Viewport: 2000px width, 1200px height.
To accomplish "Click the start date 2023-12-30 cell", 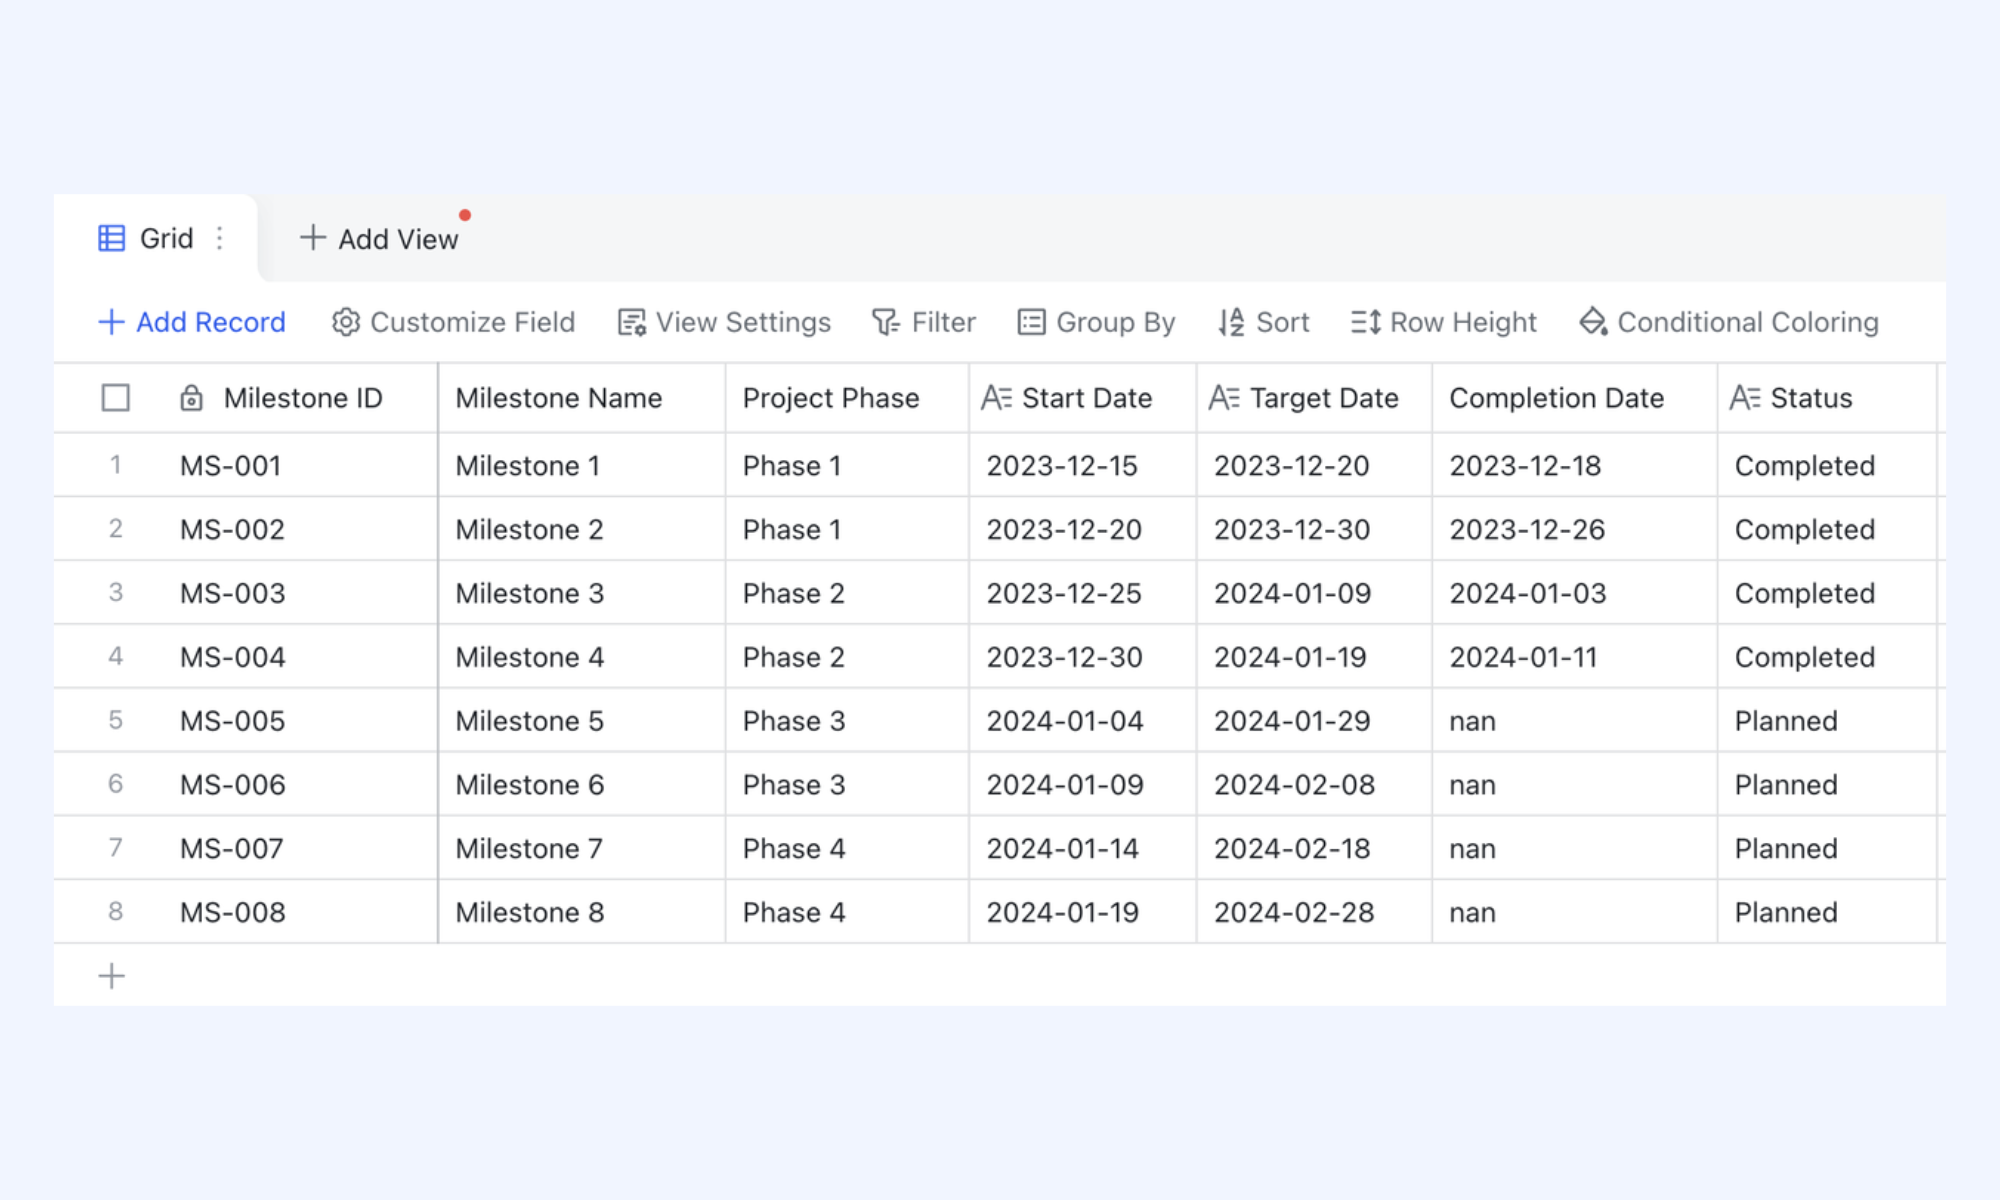I will point(1083,657).
